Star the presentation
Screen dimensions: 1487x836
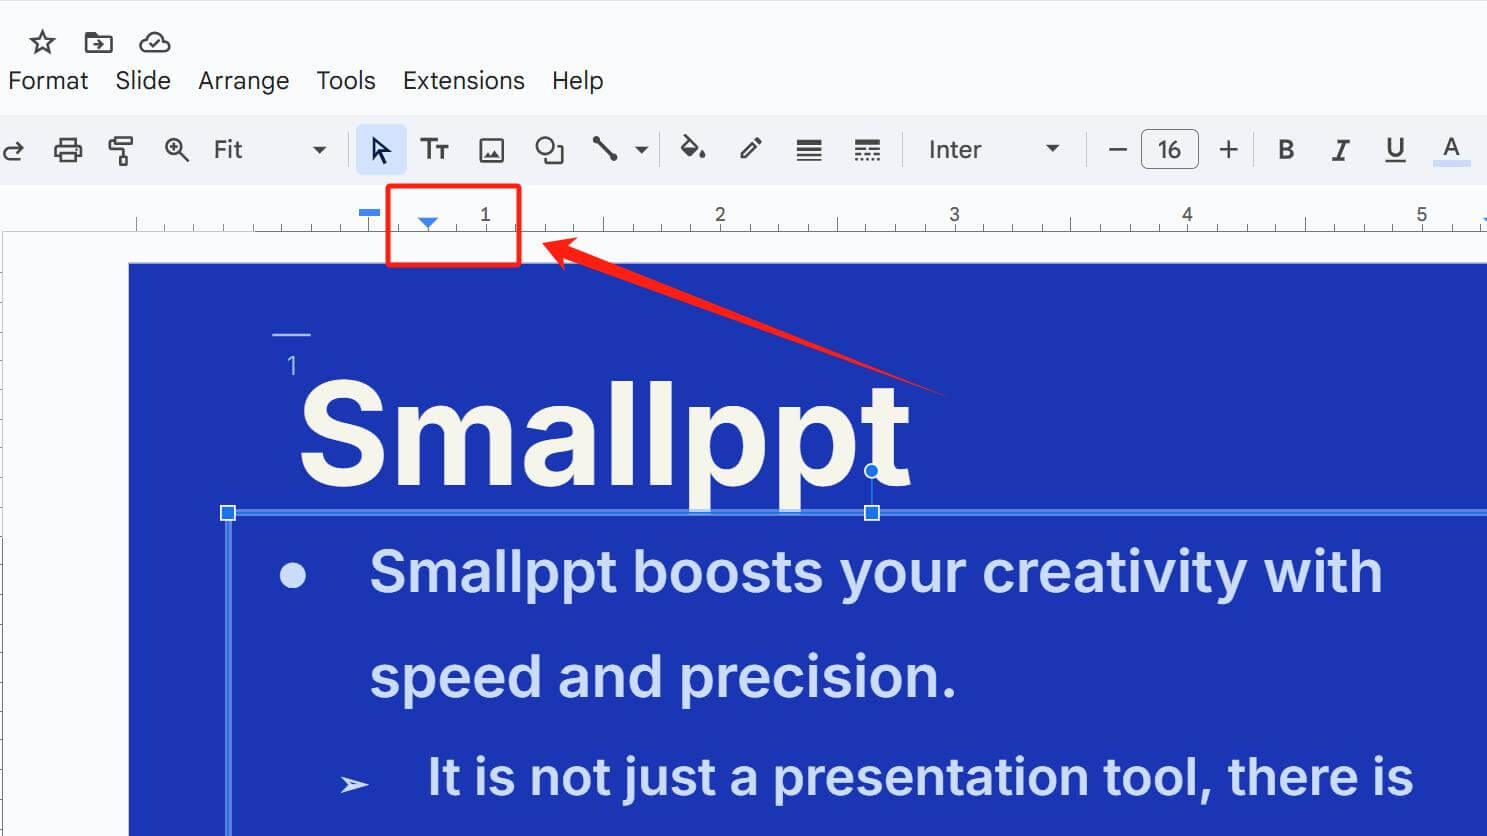(42, 42)
